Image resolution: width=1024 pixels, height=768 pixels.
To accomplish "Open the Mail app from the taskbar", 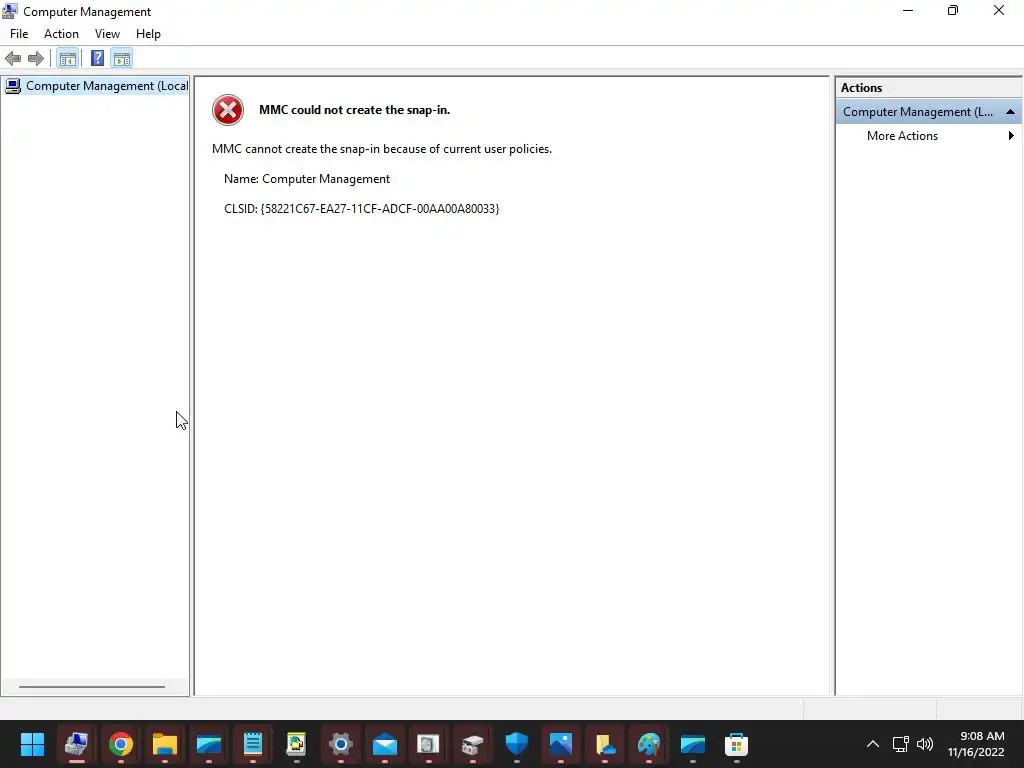I will 385,744.
